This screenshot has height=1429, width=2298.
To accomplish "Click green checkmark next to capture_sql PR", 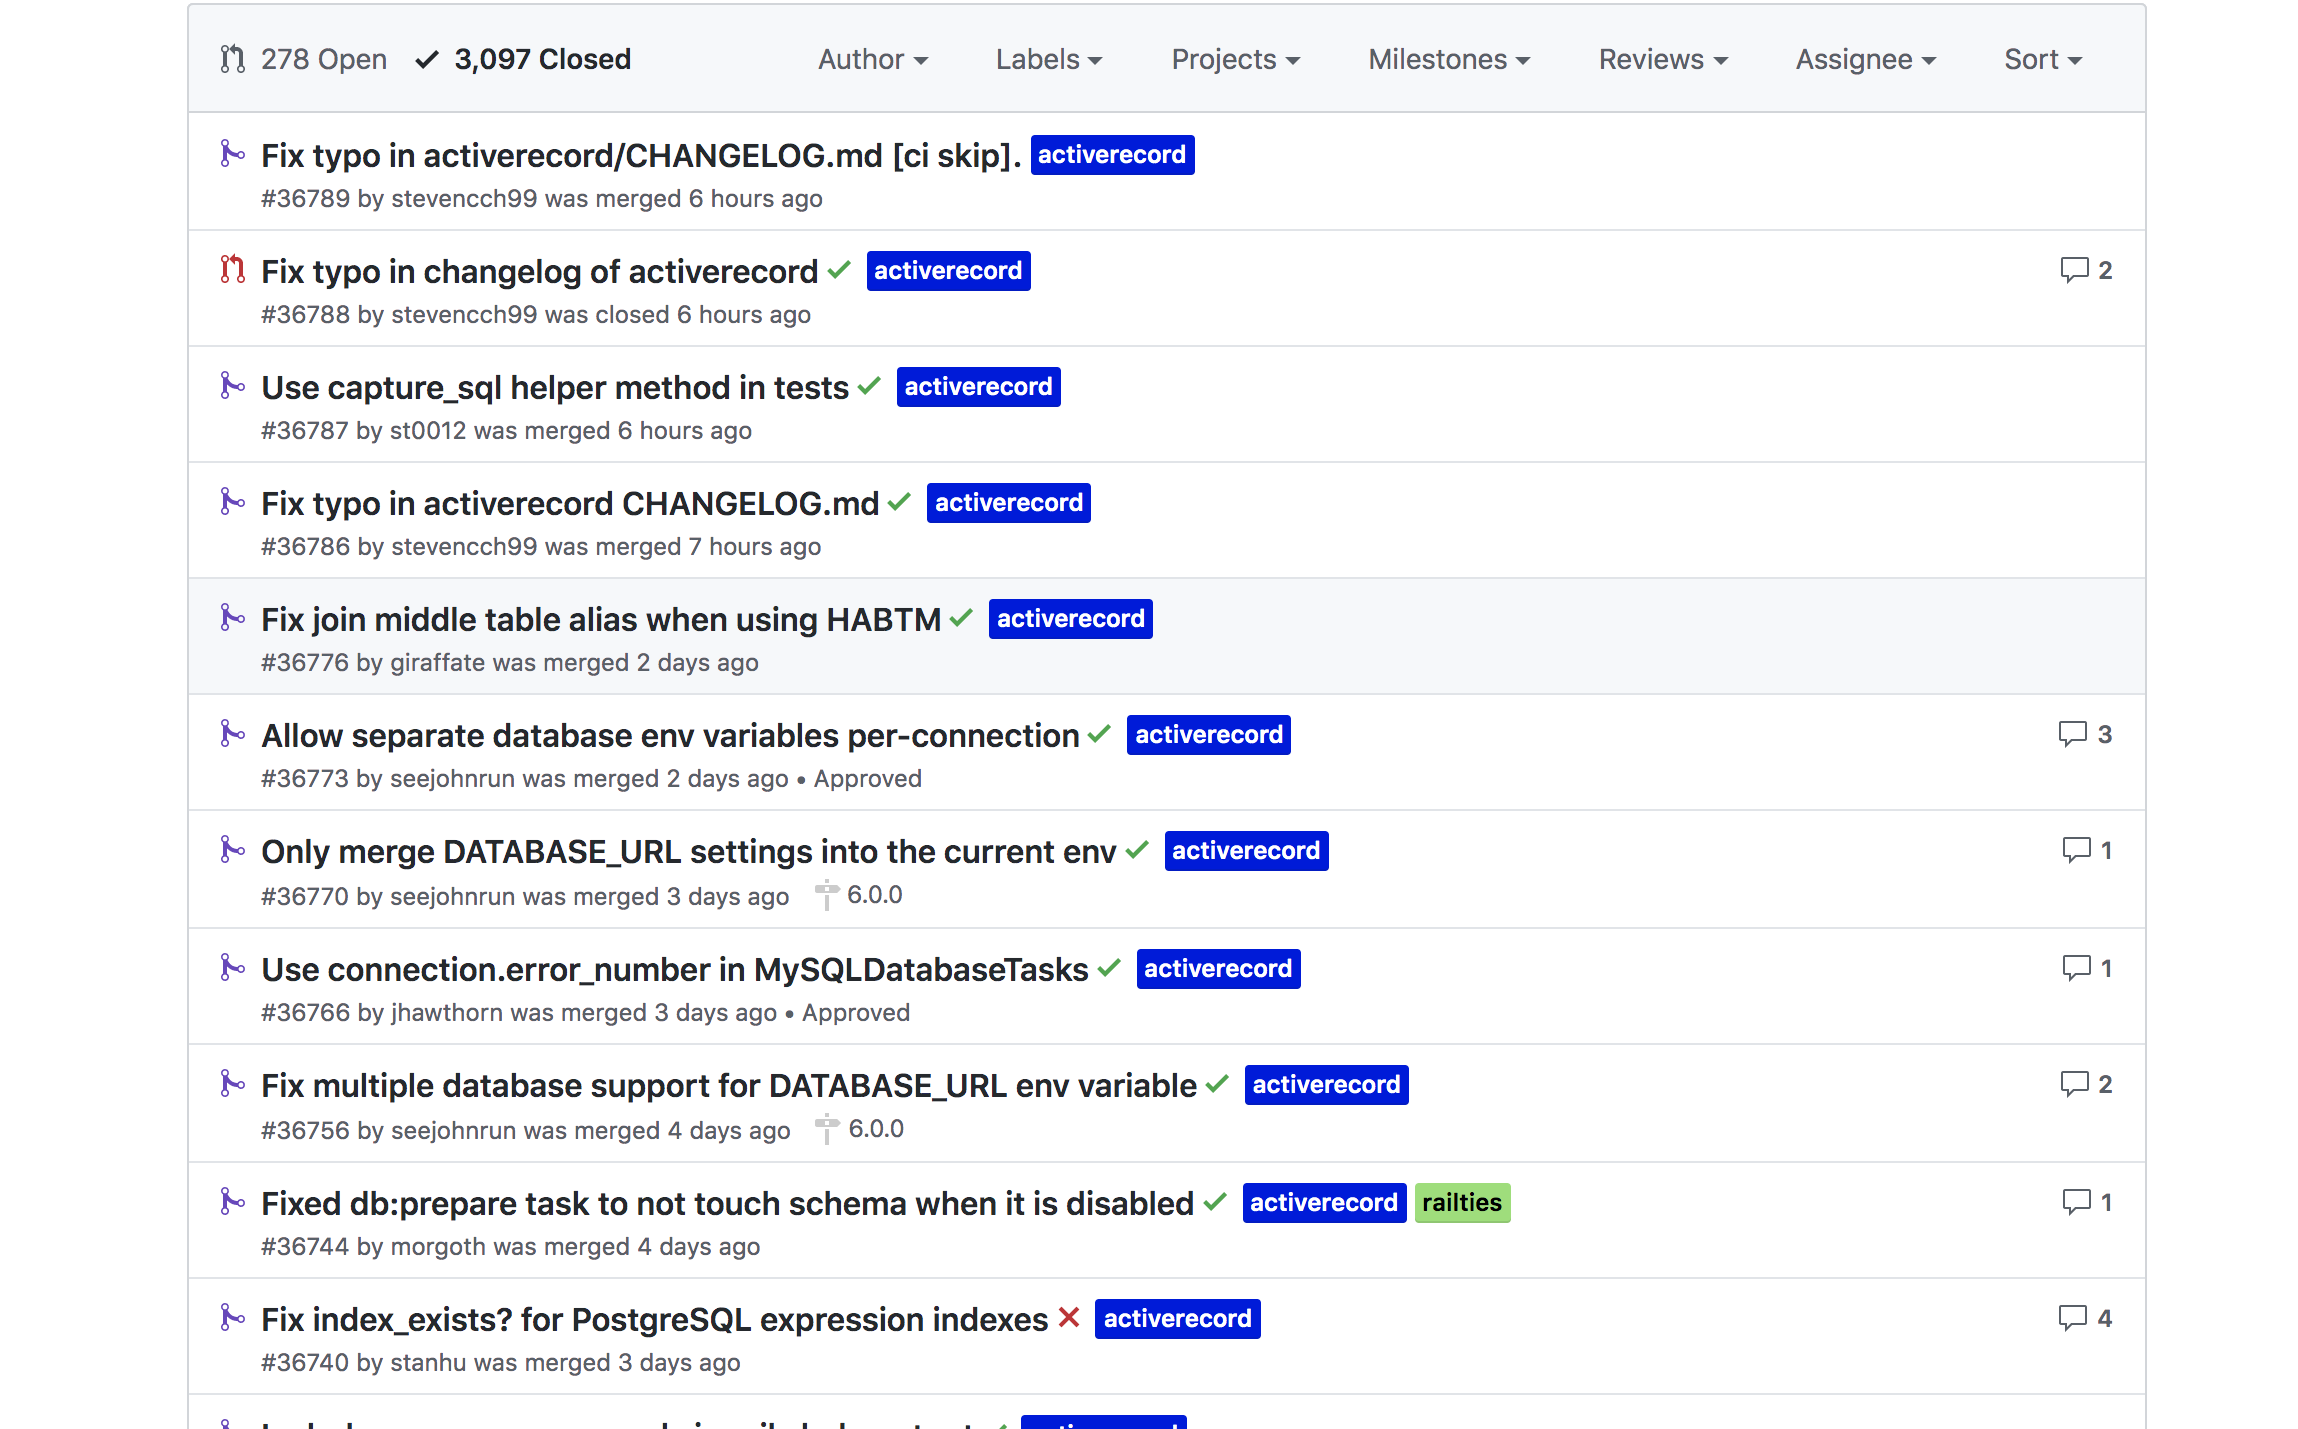I will (x=869, y=386).
